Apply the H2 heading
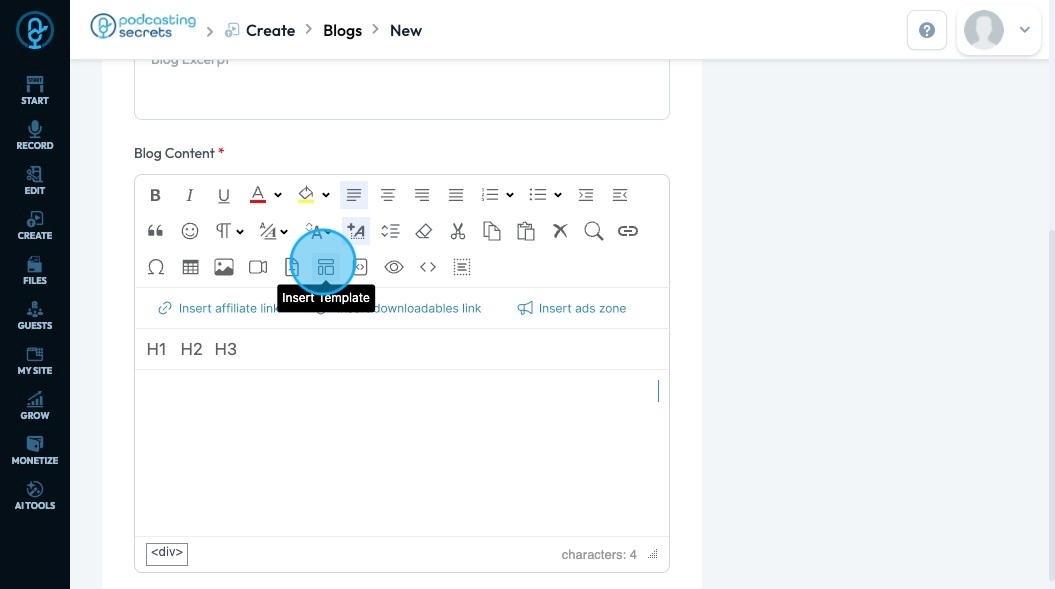 tap(191, 349)
